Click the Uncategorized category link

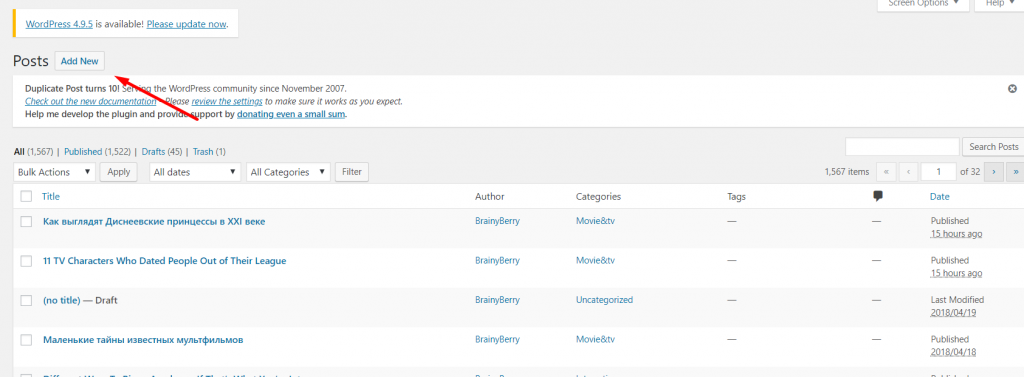[604, 300]
